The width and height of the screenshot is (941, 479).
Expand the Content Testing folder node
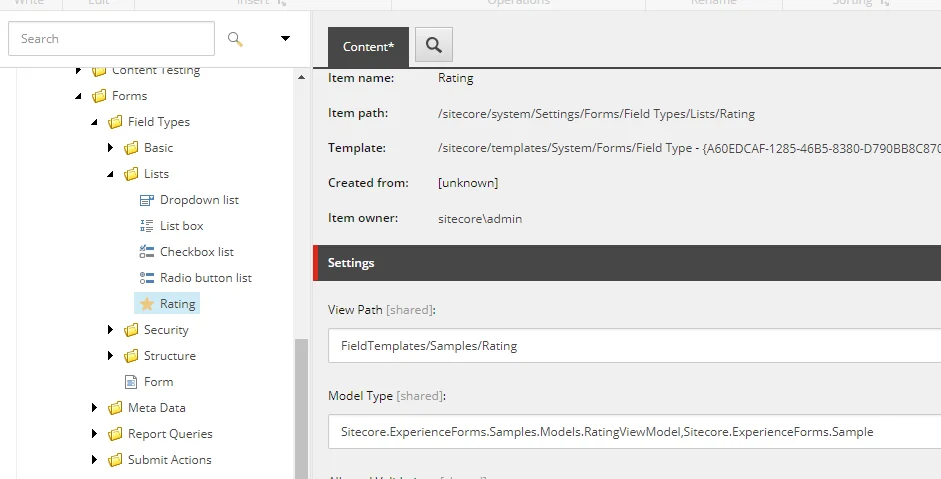(x=79, y=71)
